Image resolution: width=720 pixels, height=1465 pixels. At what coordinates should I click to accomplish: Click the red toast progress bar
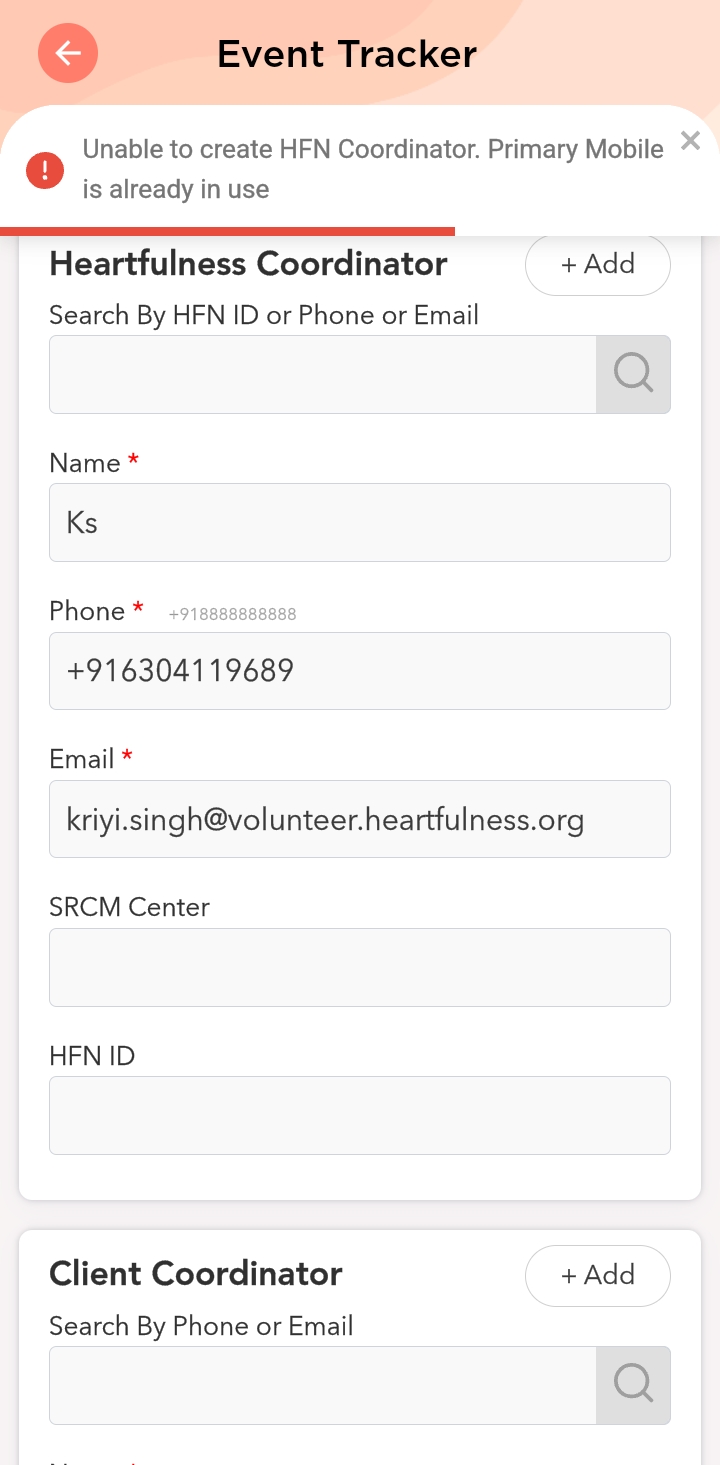click(228, 231)
